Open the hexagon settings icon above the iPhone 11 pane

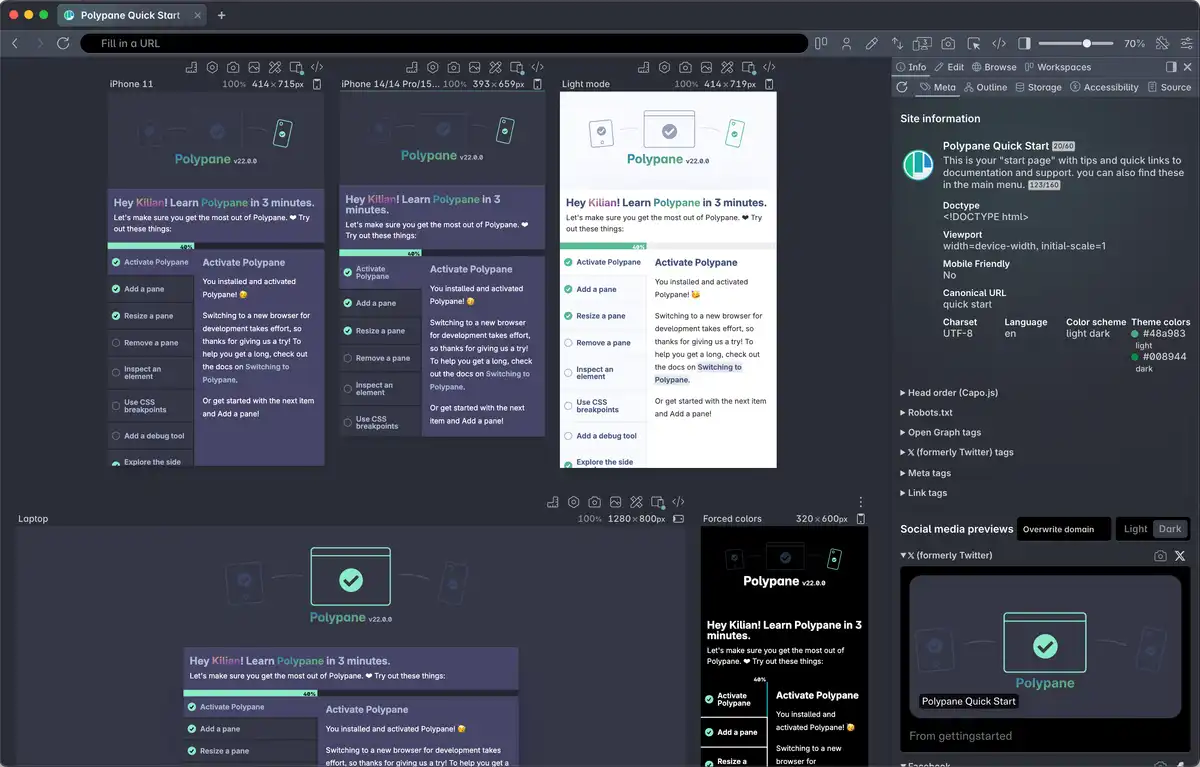tap(212, 67)
